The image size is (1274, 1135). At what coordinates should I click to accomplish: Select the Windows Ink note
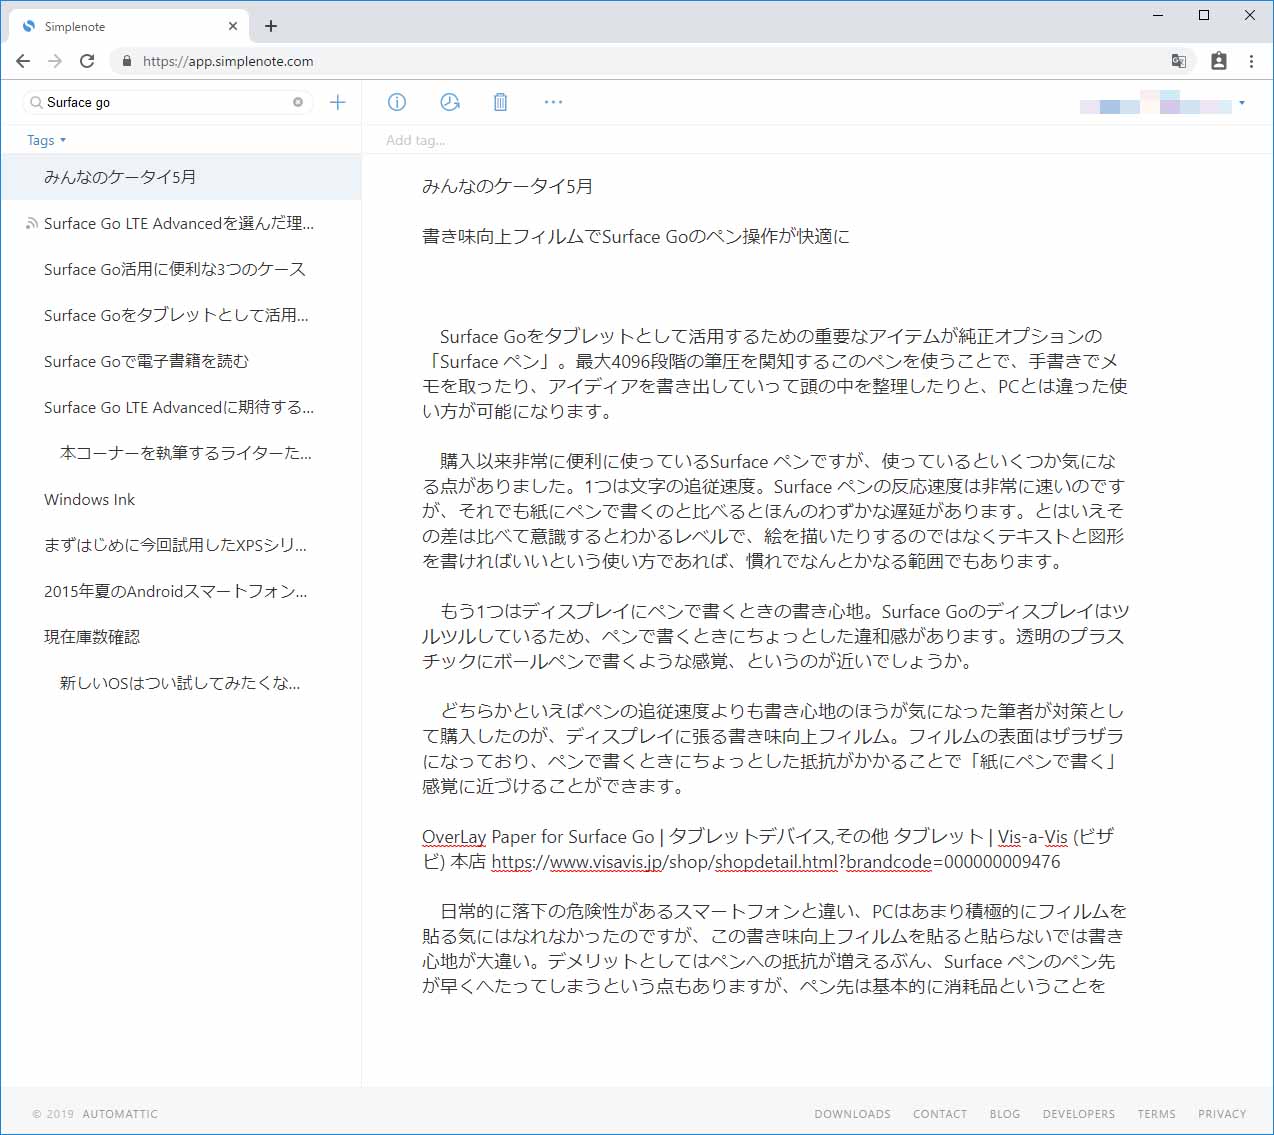coord(89,499)
